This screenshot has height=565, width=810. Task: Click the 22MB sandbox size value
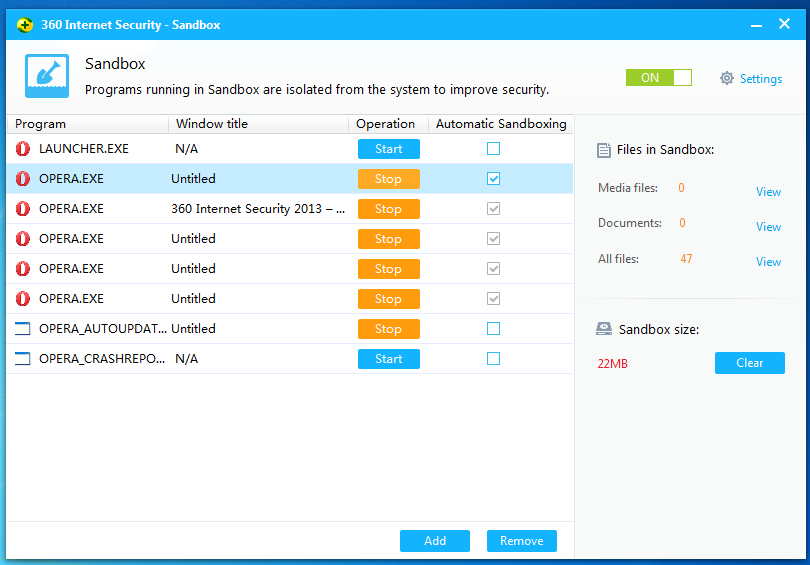613,364
